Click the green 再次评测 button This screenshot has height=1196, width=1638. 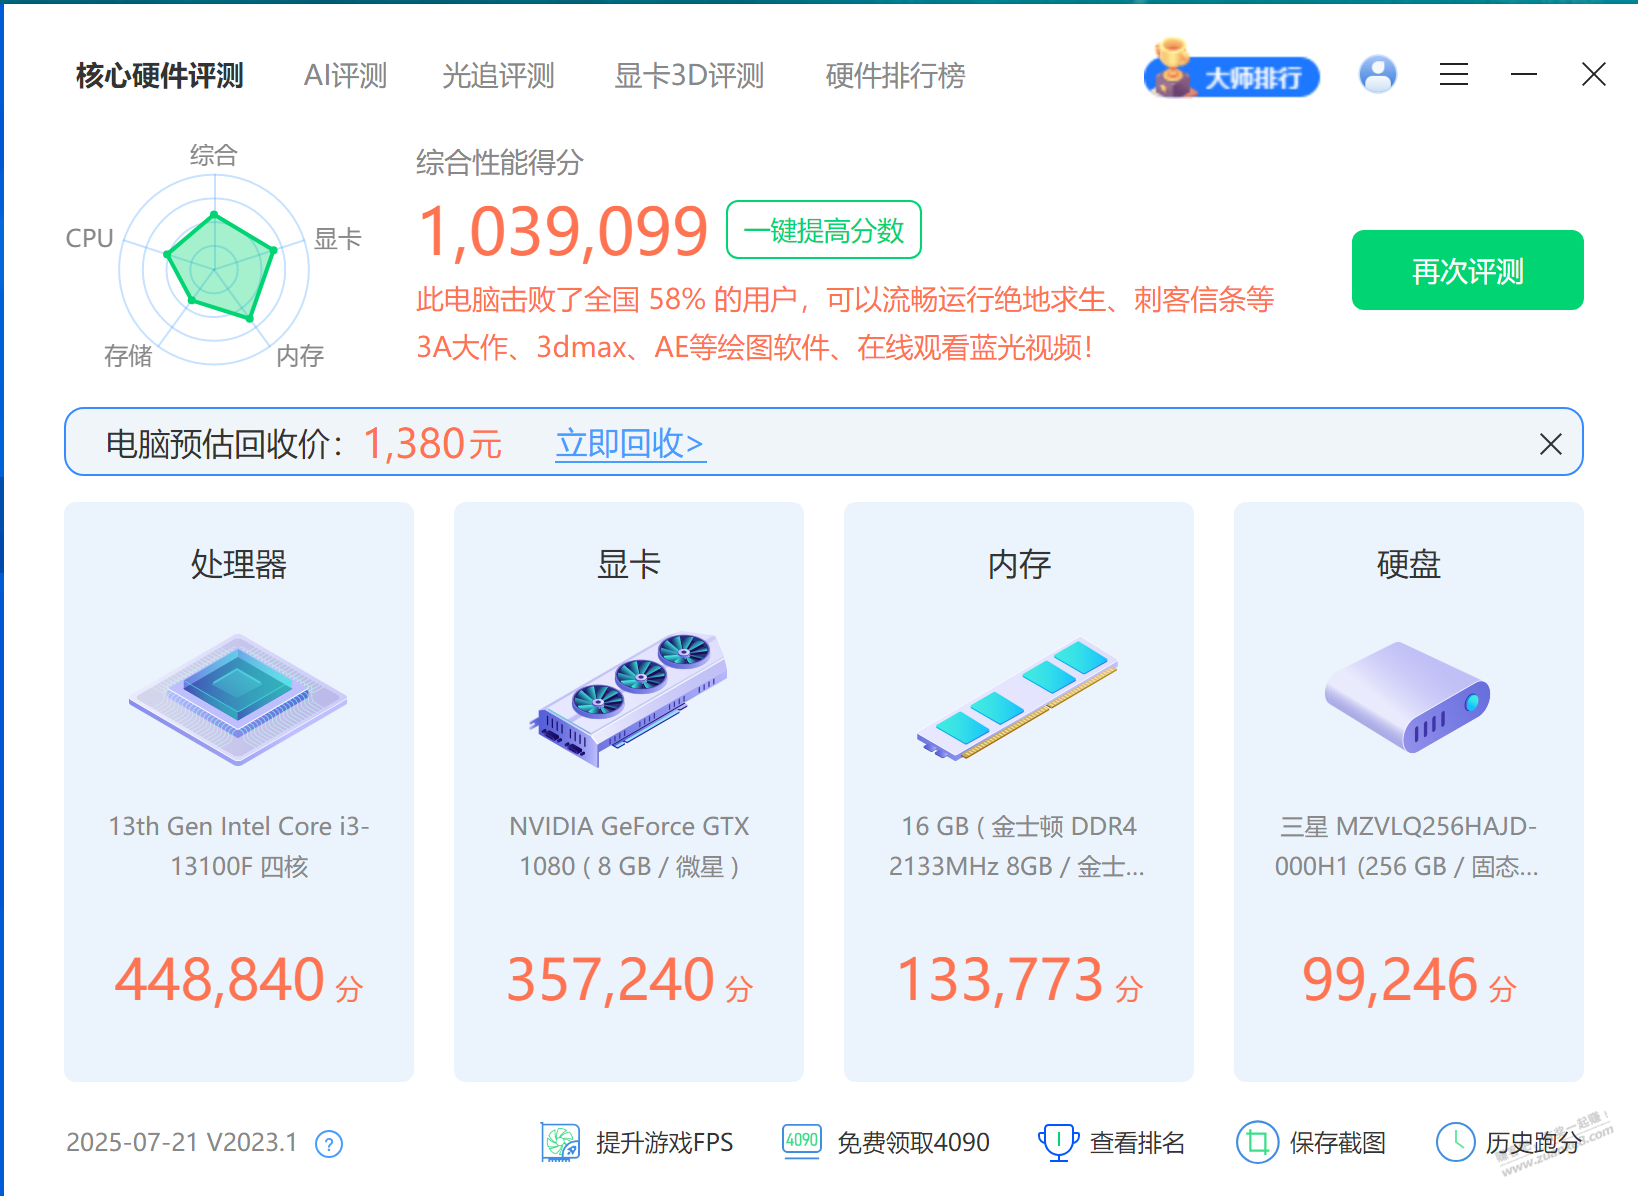click(1467, 270)
